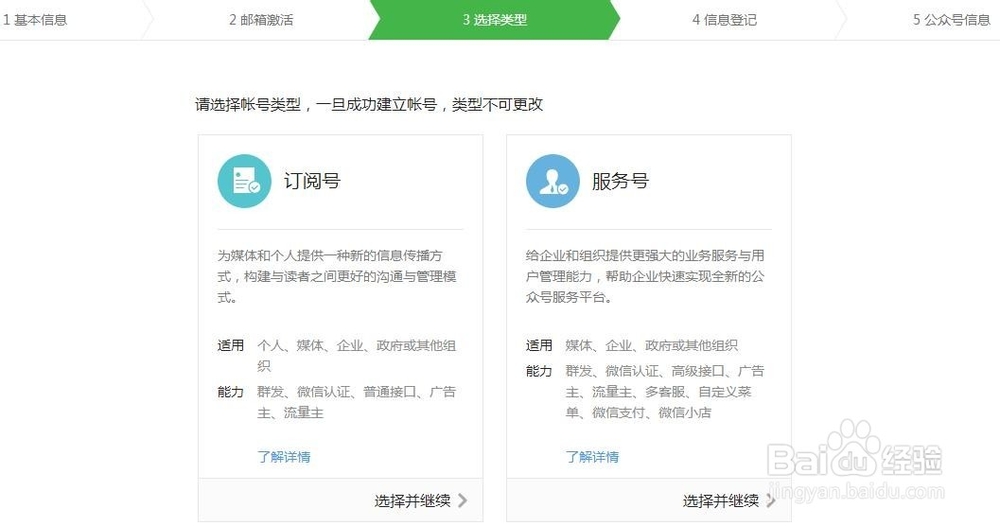The height and width of the screenshot is (526, 1000).
Task: Click the arrow beside 服务号 选择并继续
Action: (770, 500)
